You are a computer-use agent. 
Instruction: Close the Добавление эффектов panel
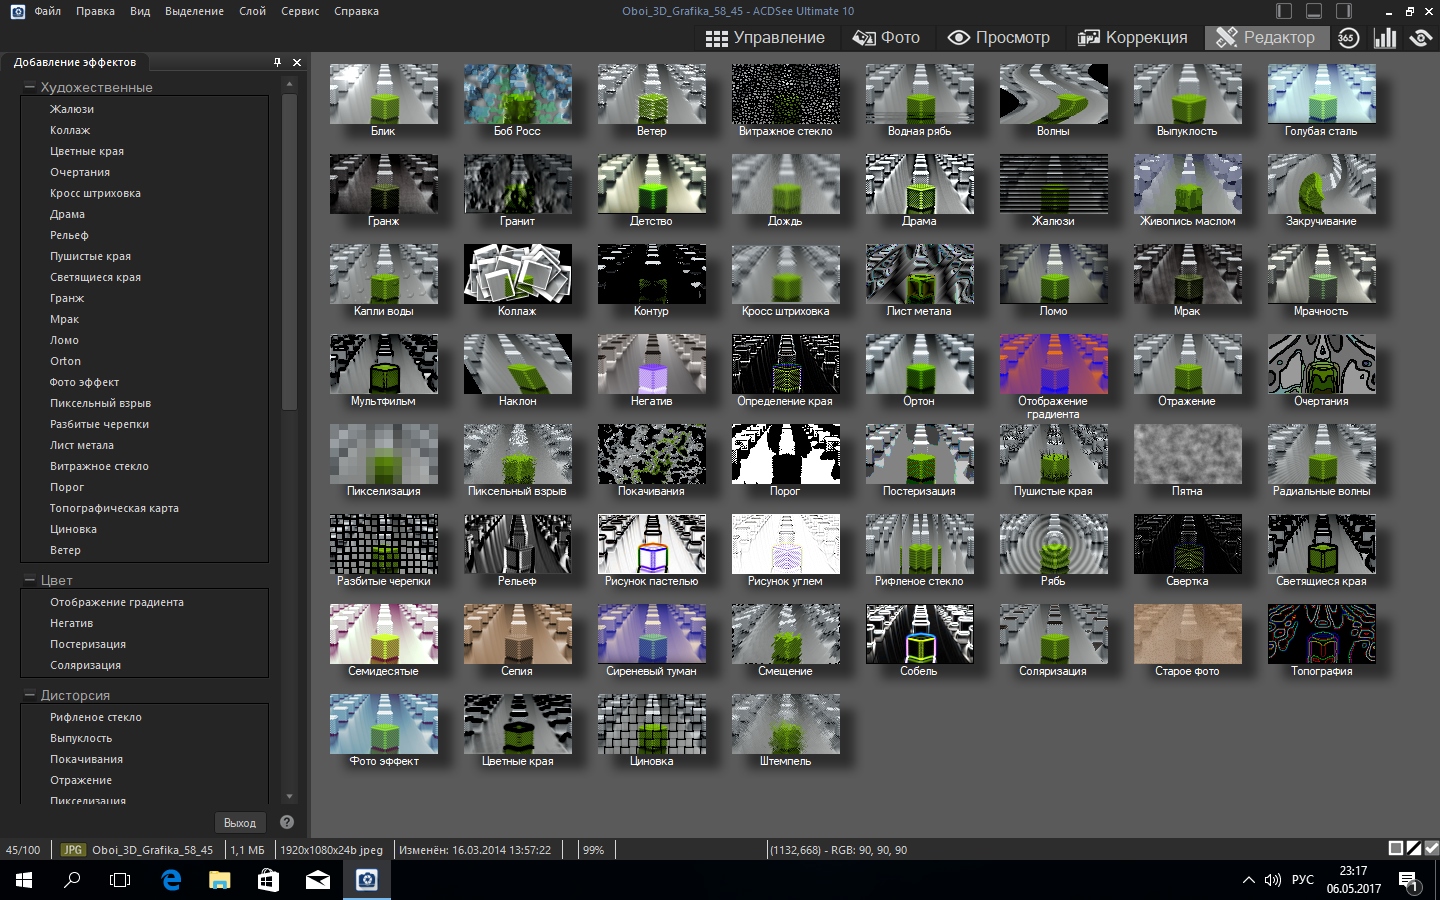pyautogui.click(x=297, y=62)
